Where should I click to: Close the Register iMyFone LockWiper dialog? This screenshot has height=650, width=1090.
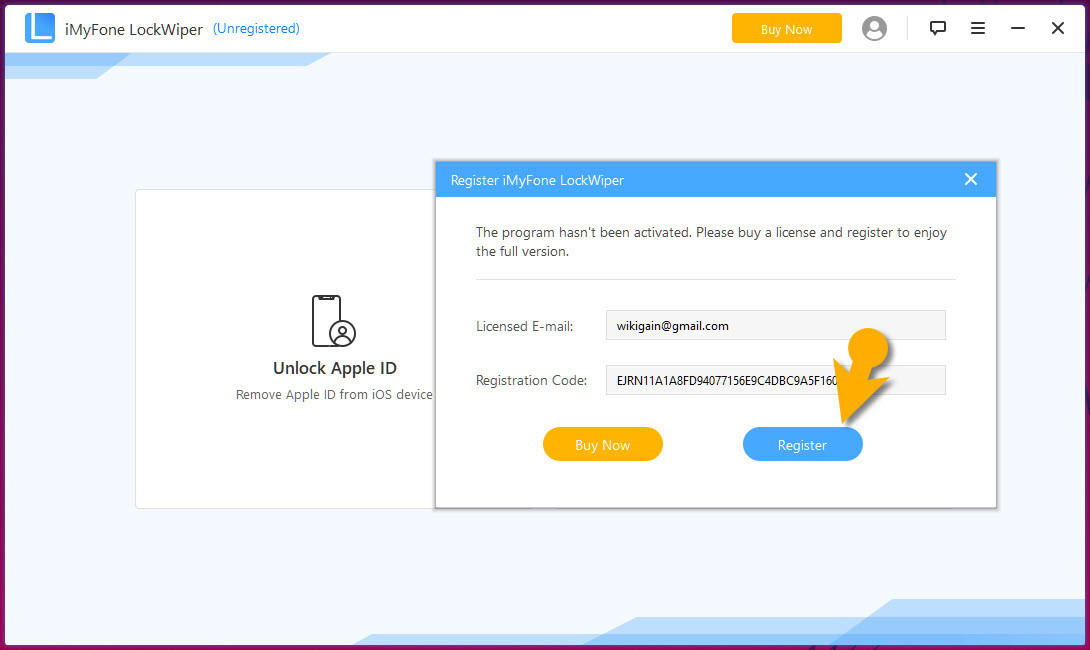pyautogui.click(x=970, y=179)
